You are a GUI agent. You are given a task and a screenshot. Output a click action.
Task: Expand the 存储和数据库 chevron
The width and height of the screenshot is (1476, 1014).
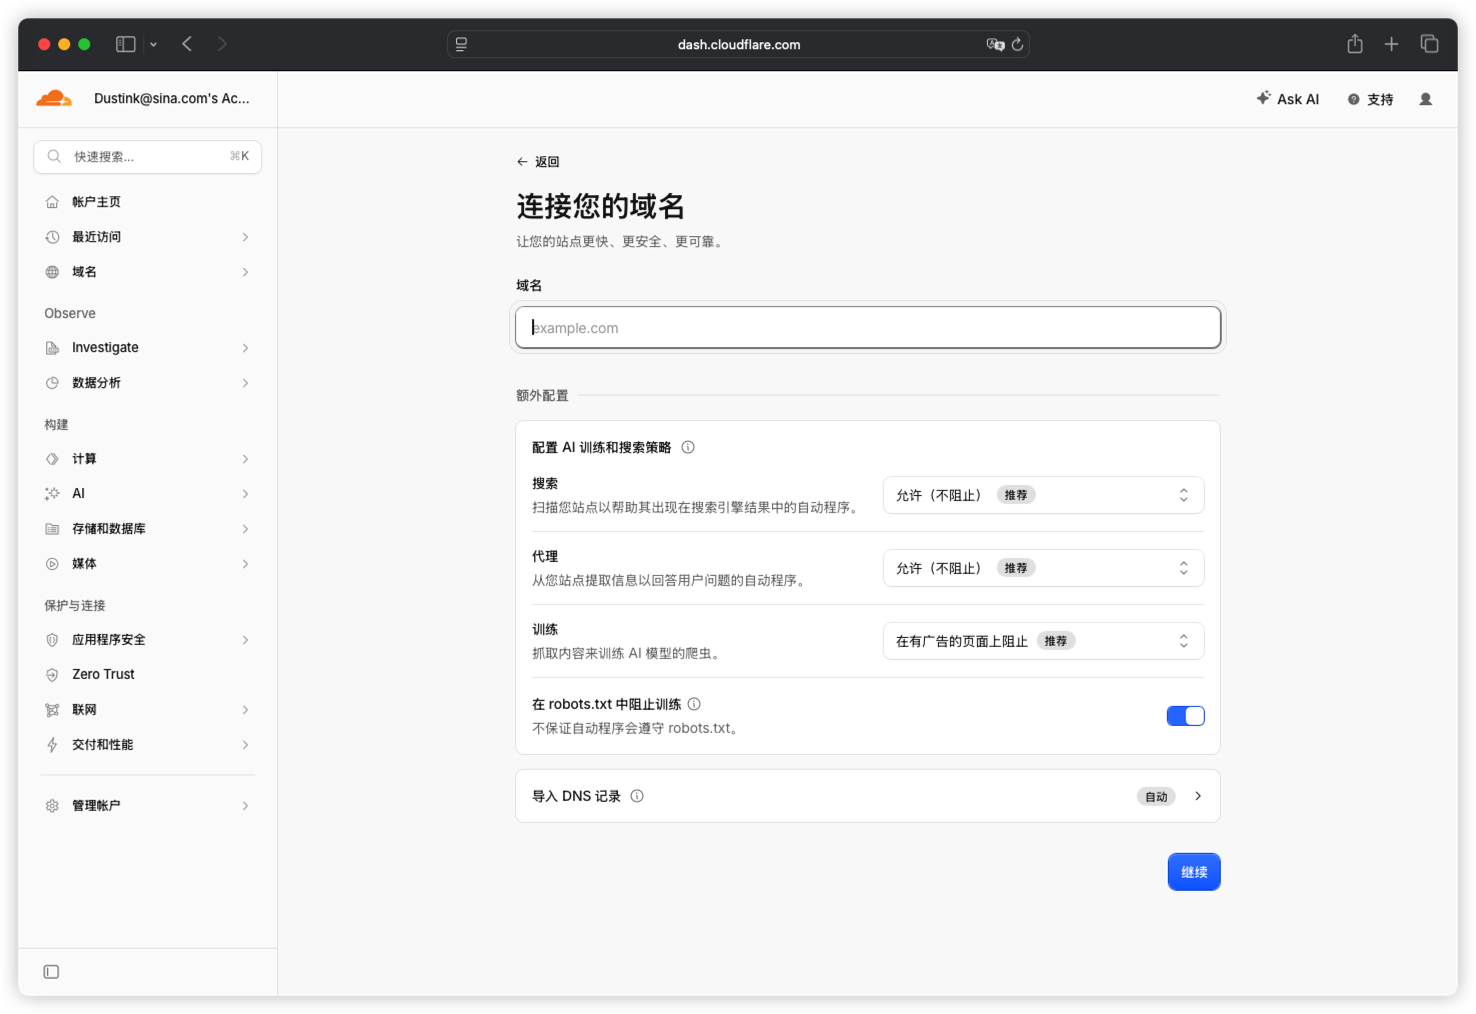tap(245, 529)
